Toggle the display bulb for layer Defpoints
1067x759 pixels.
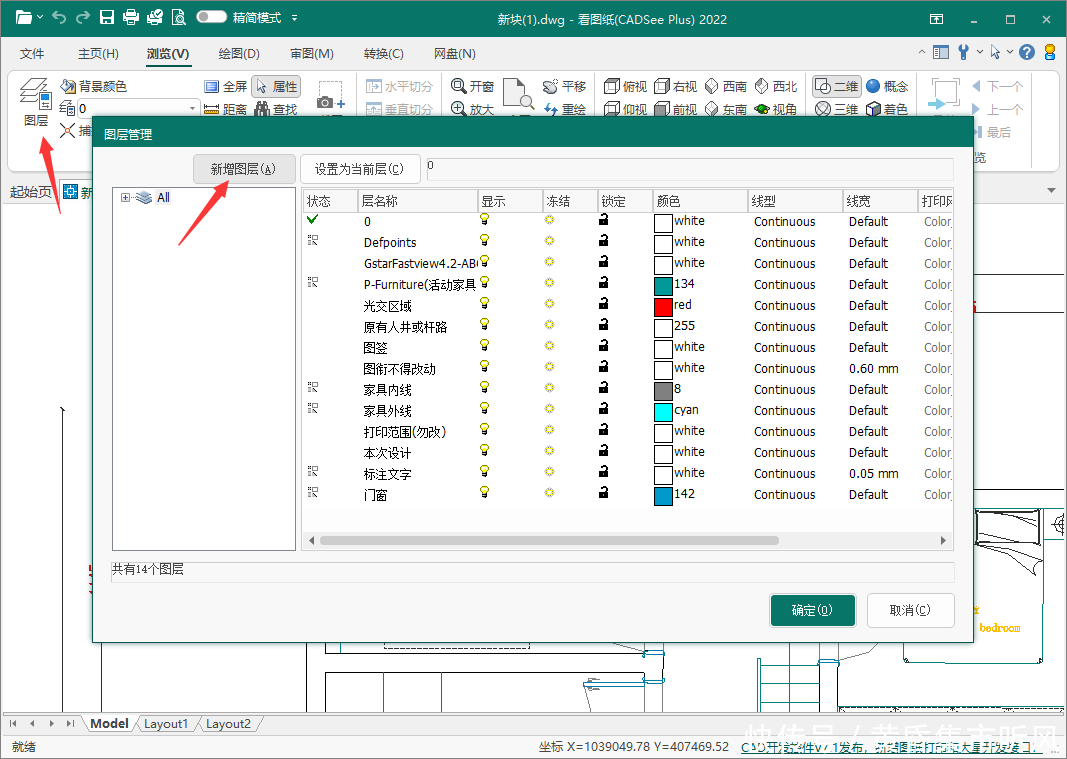pyautogui.click(x=485, y=241)
